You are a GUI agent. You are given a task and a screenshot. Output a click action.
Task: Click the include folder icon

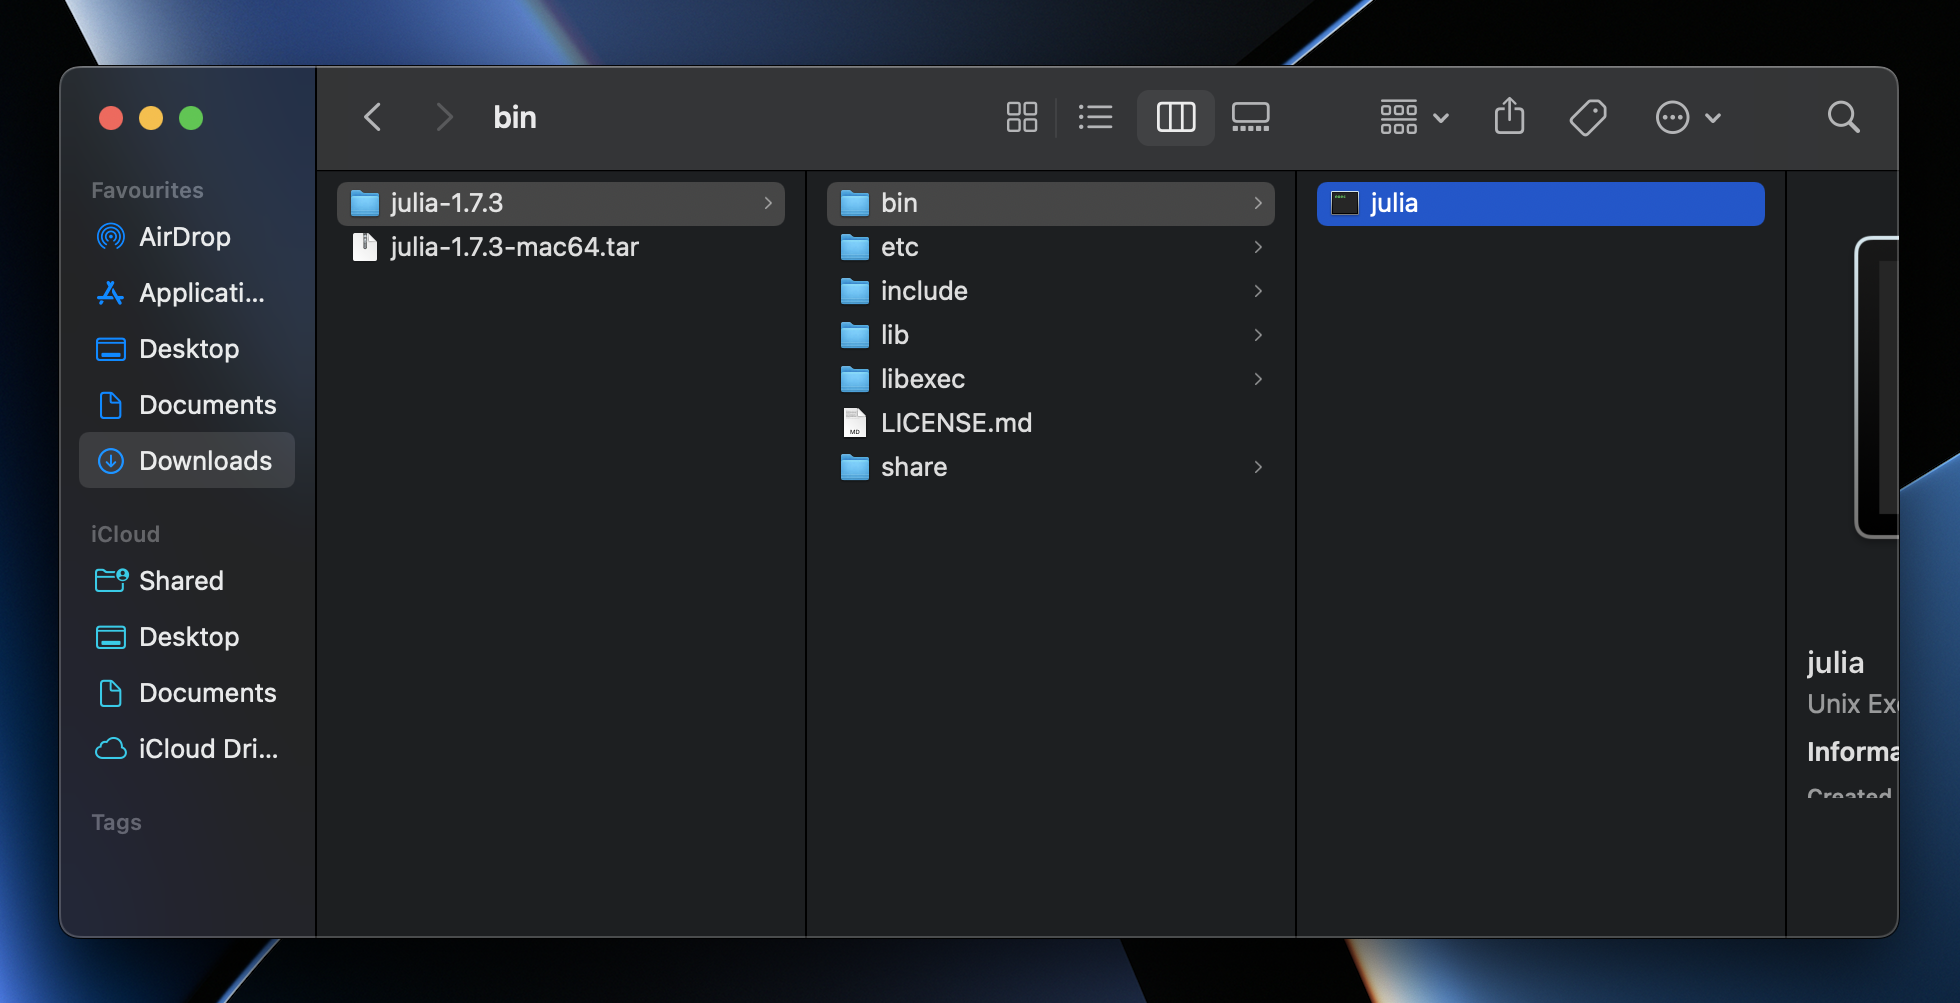[855, 291]
